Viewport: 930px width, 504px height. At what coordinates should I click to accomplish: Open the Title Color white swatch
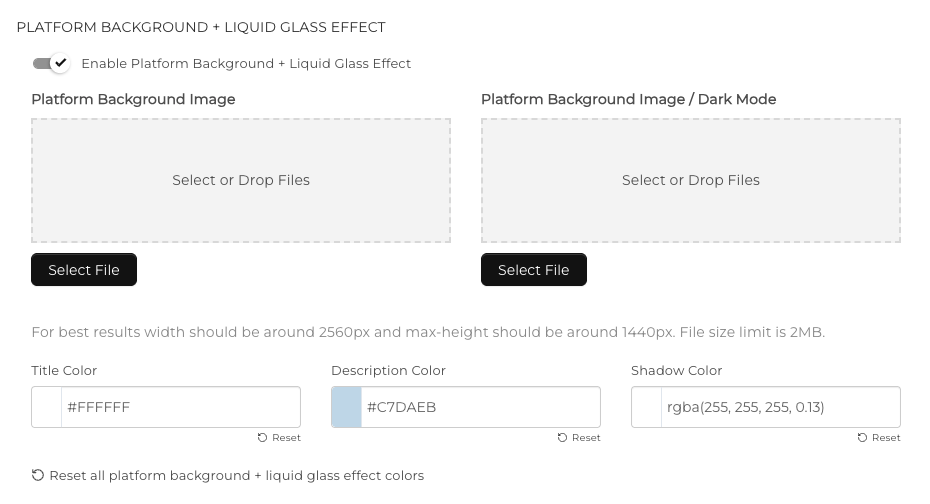pos(47,407)
